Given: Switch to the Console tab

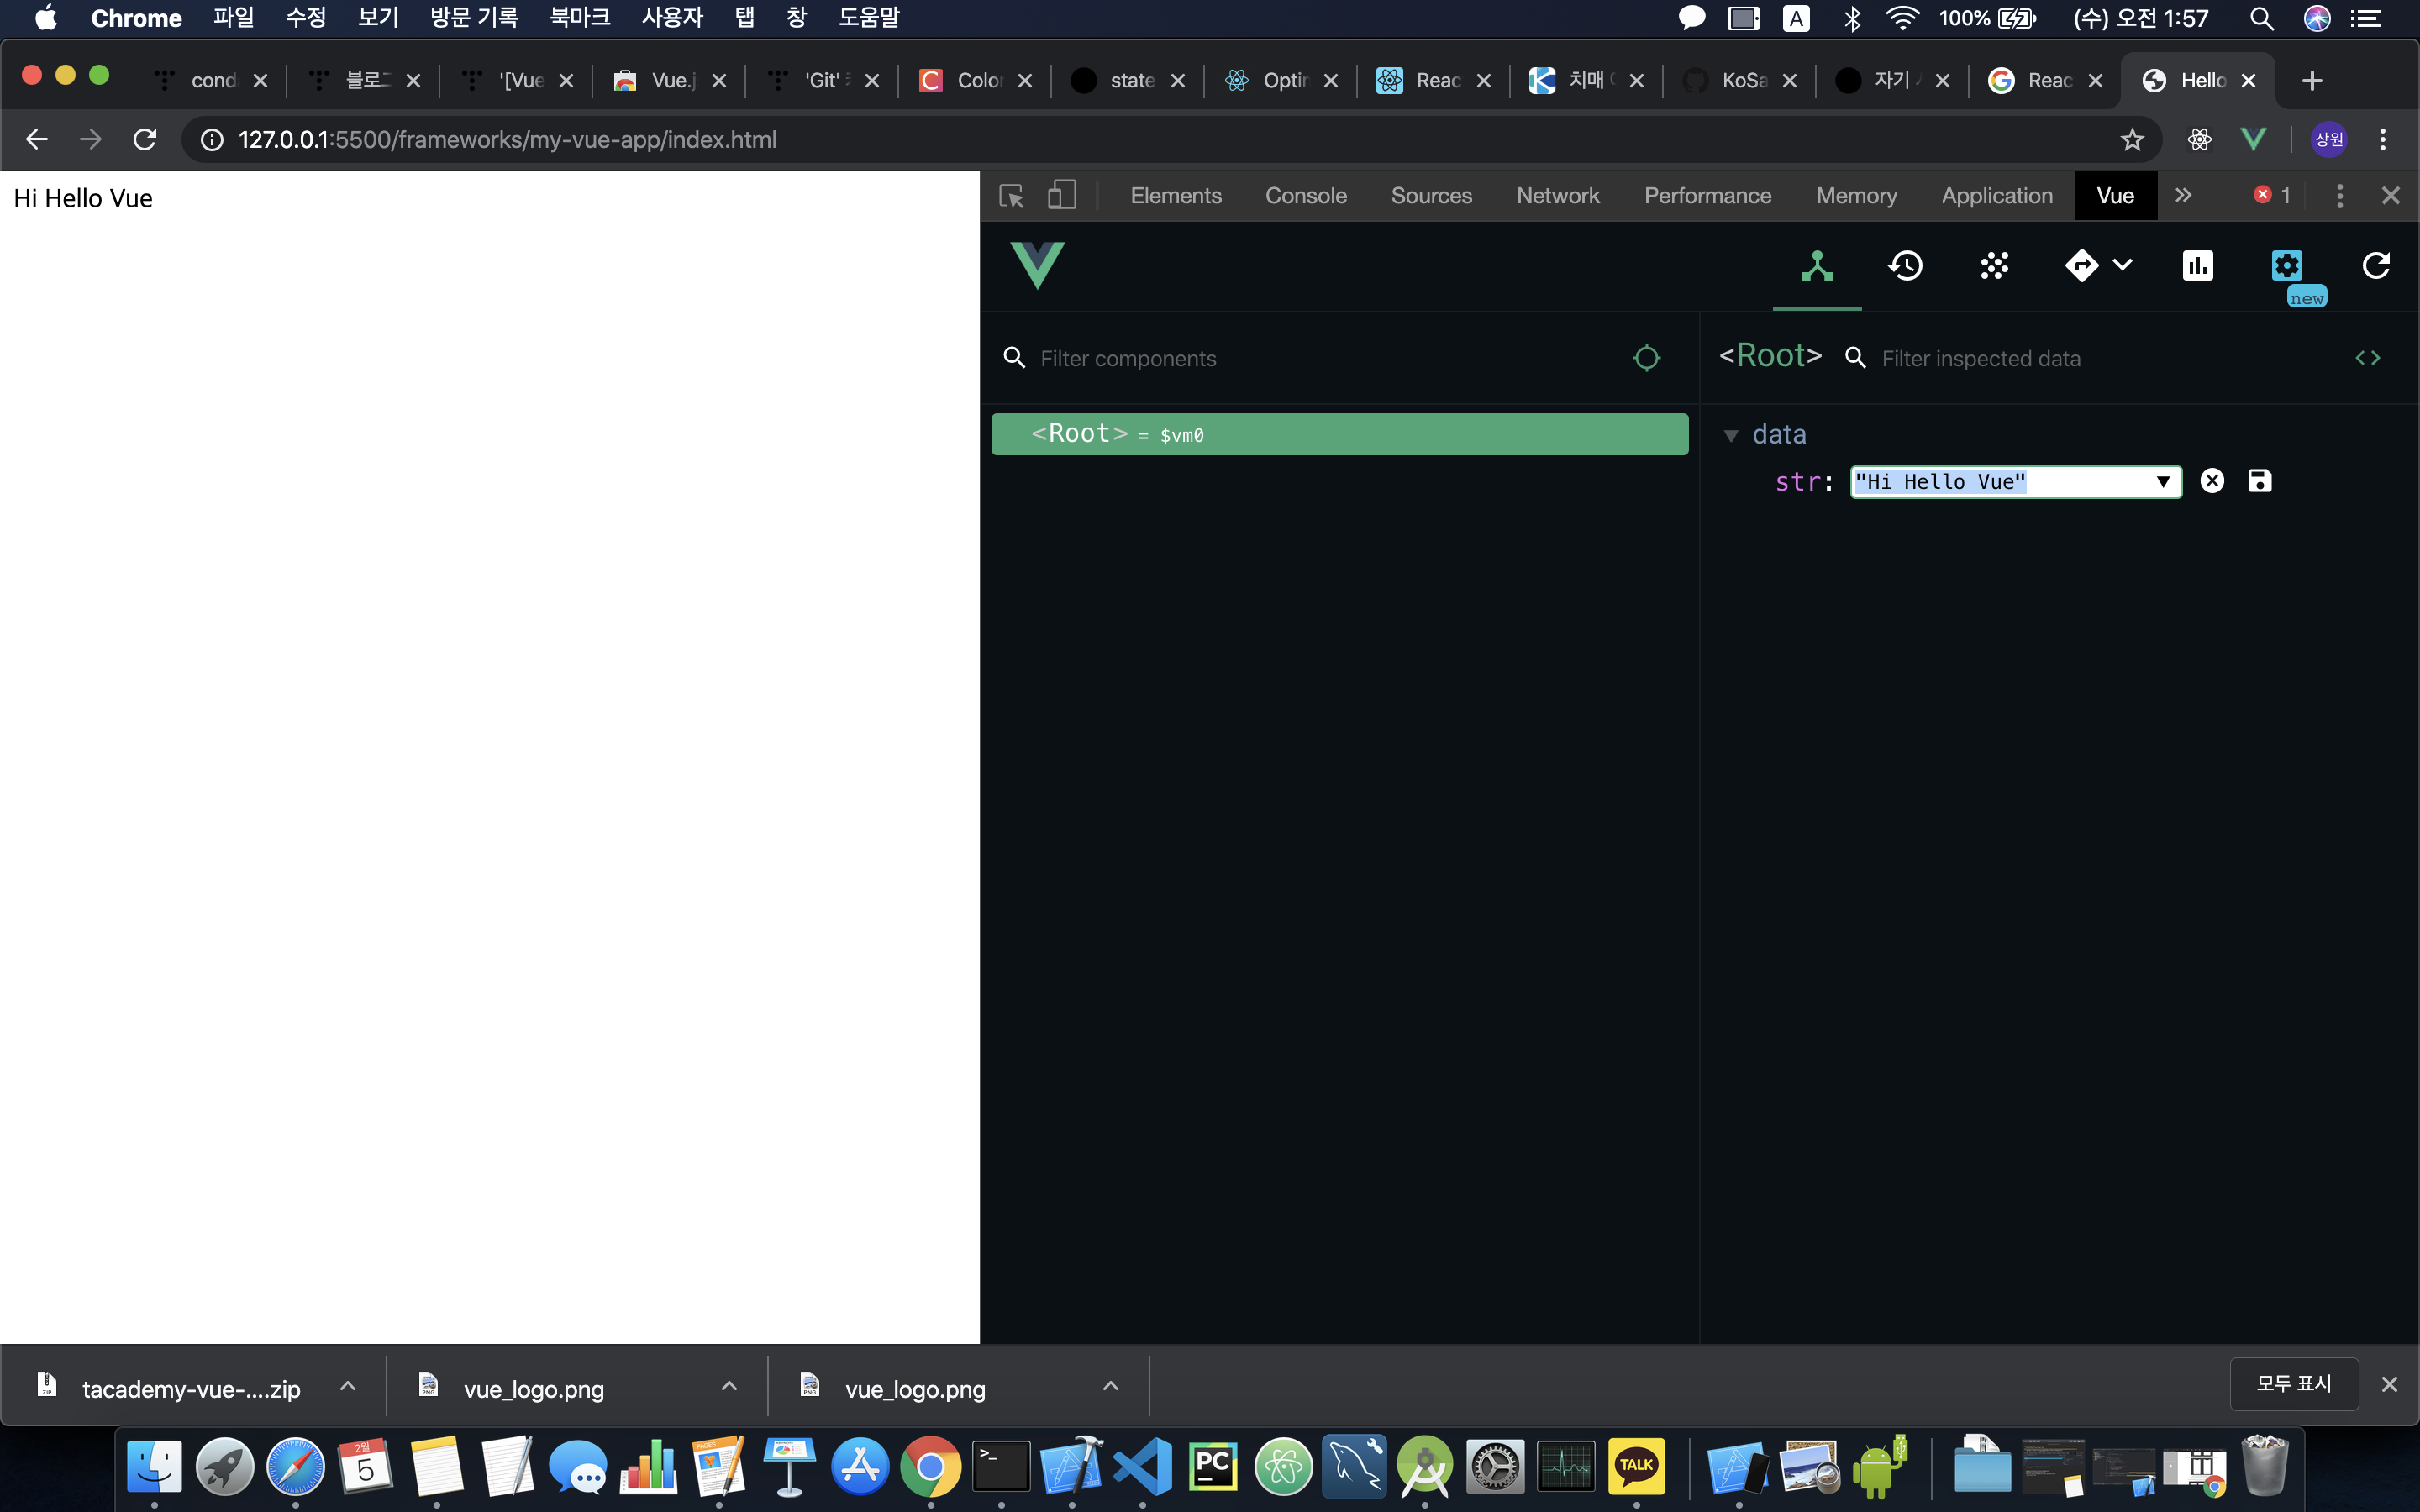Looking at the screenshot, I should pyautogui.click(x=1305, y=195).
